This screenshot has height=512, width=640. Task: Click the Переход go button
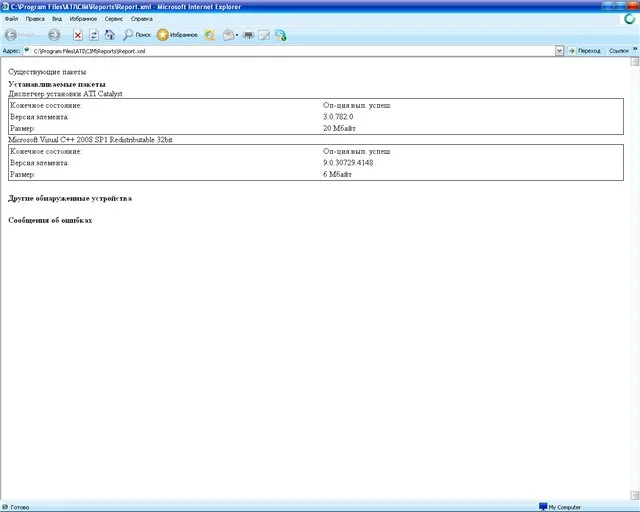584,51
